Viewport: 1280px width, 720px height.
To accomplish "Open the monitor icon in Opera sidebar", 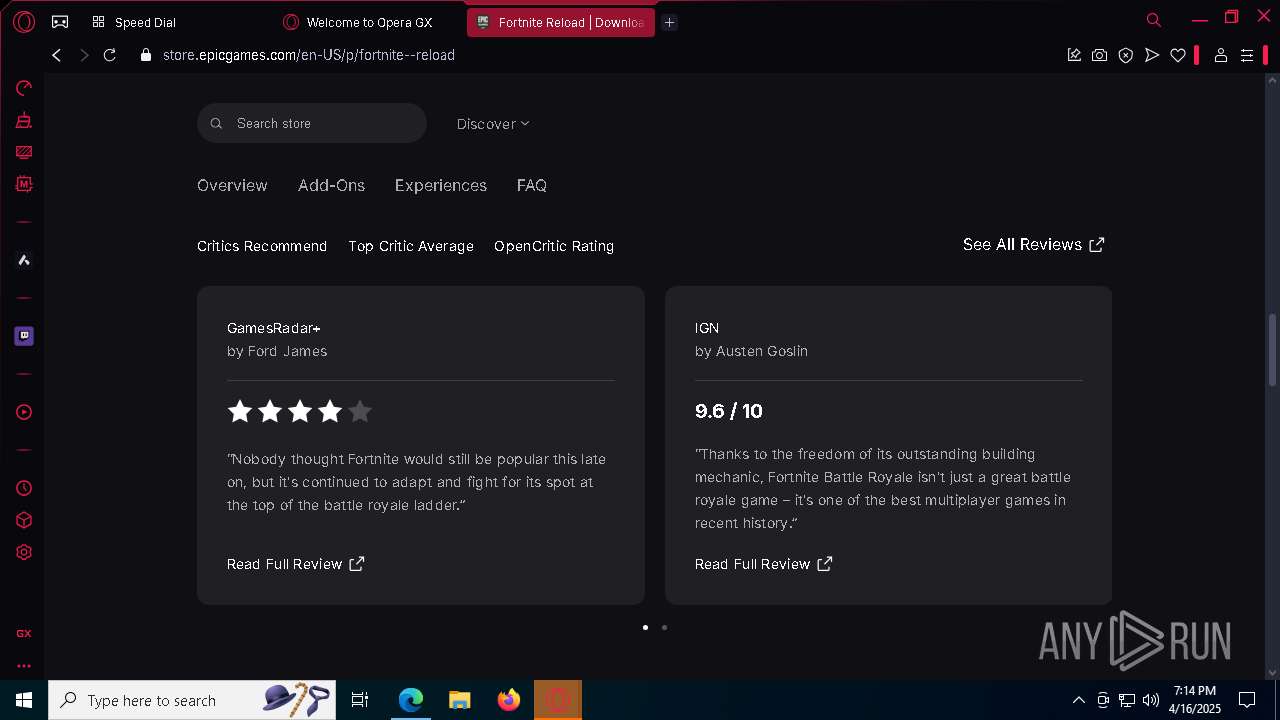I will 24,152.
